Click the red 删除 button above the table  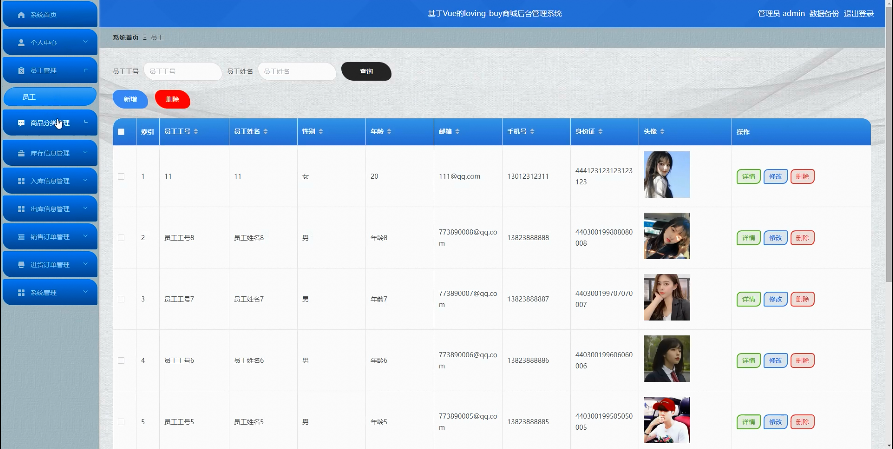[x=173, y=100]
